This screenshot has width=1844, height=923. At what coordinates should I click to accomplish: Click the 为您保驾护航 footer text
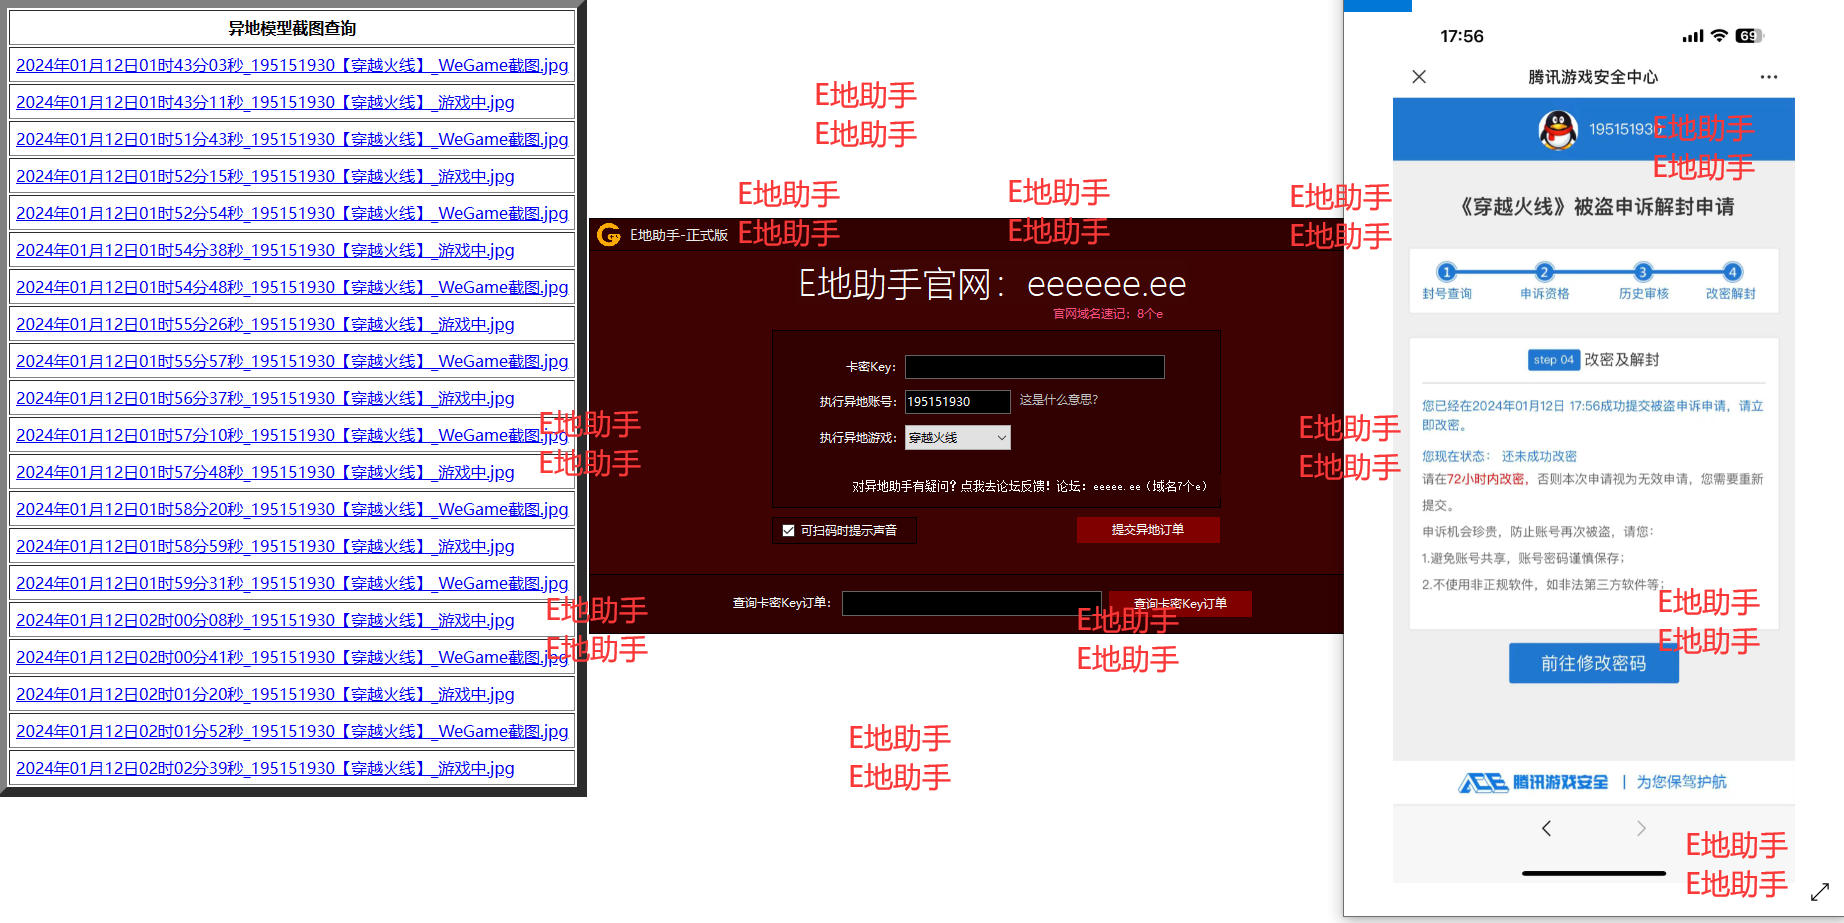click(1681, 782)
